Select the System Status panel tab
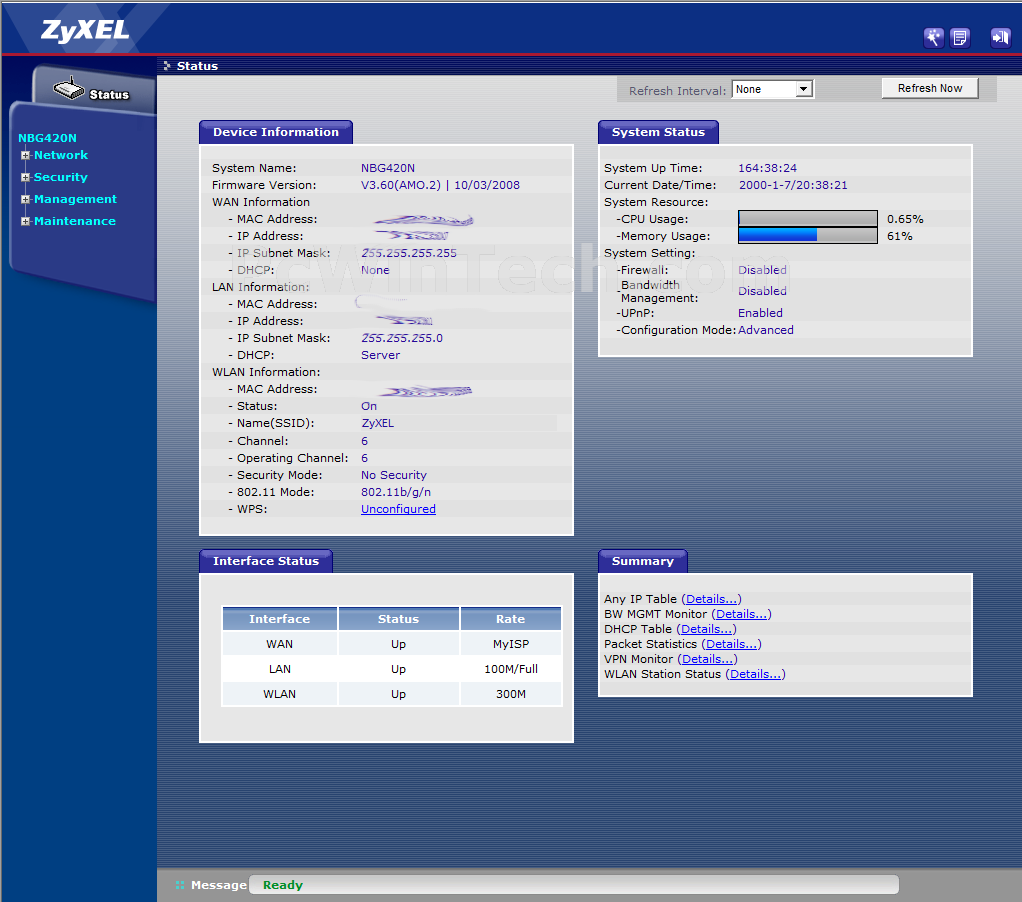1022x902 pixels. pos(658,132)
